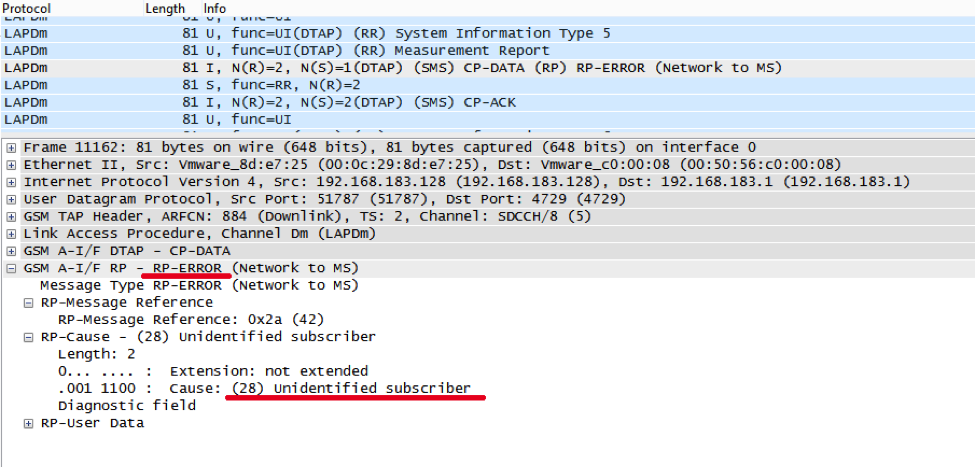Collapse the RP-Cause subtree
975x468 pixels.
28,337
